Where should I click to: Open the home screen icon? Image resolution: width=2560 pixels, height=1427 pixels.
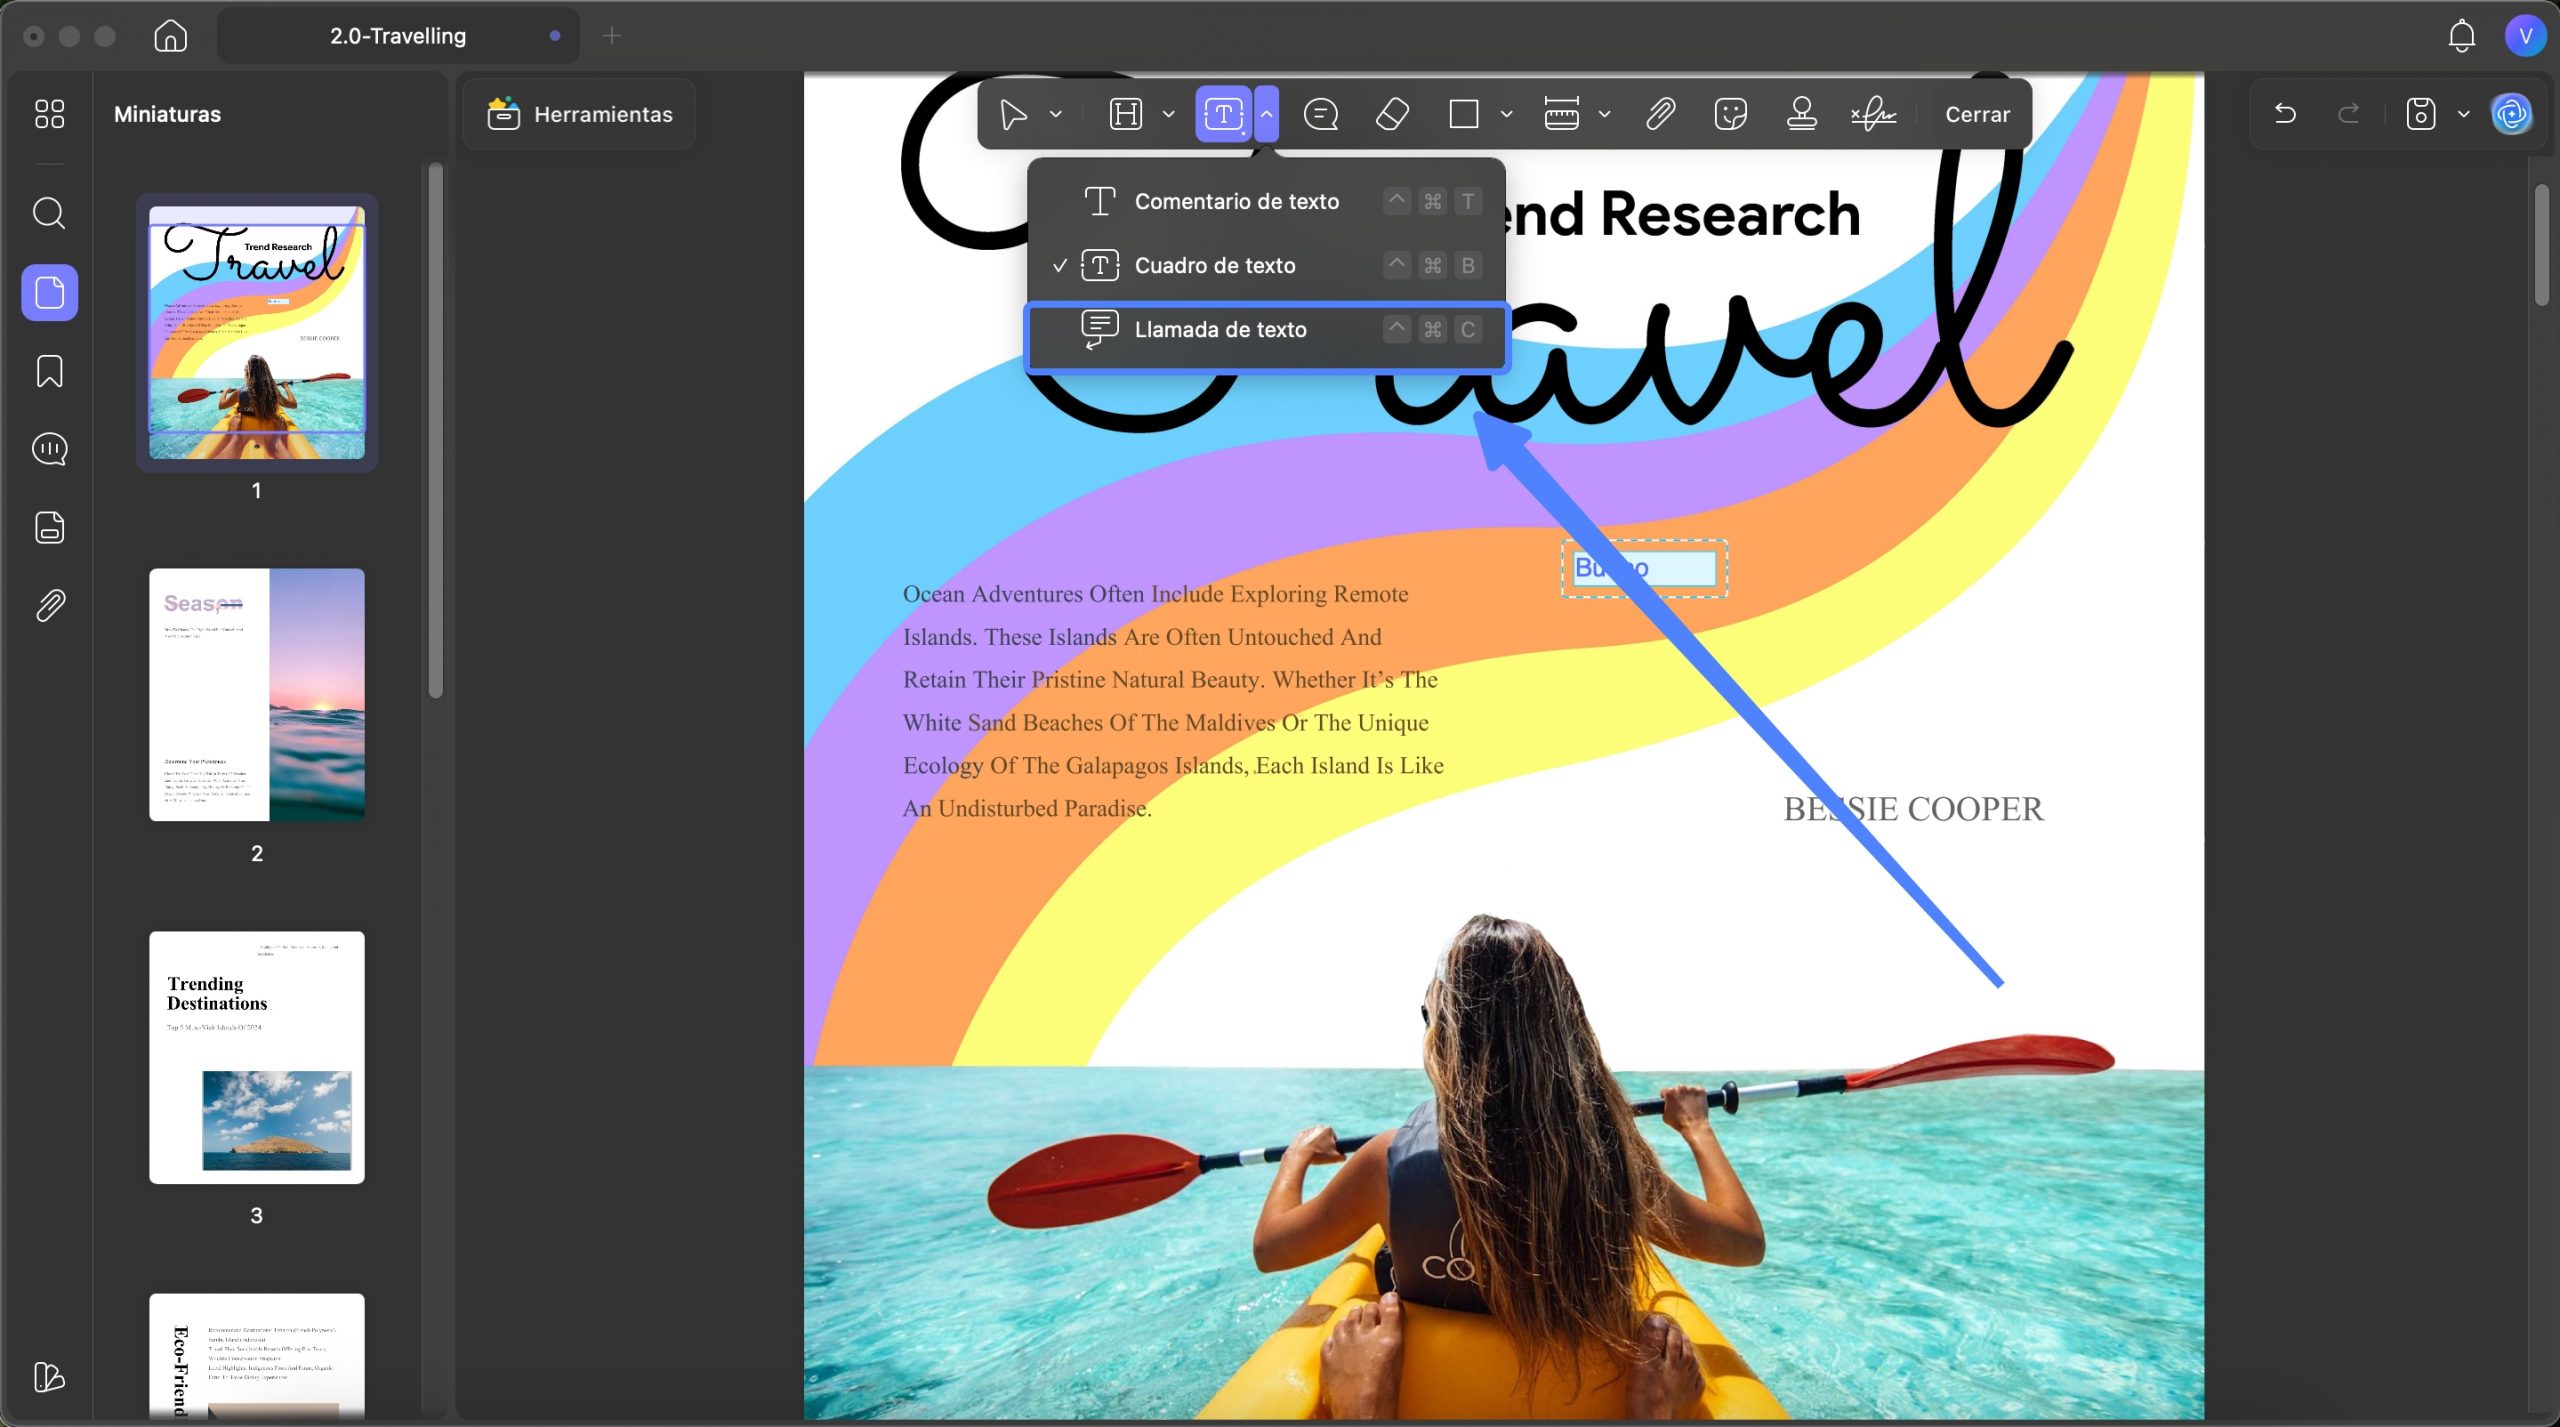click(171, 36)
